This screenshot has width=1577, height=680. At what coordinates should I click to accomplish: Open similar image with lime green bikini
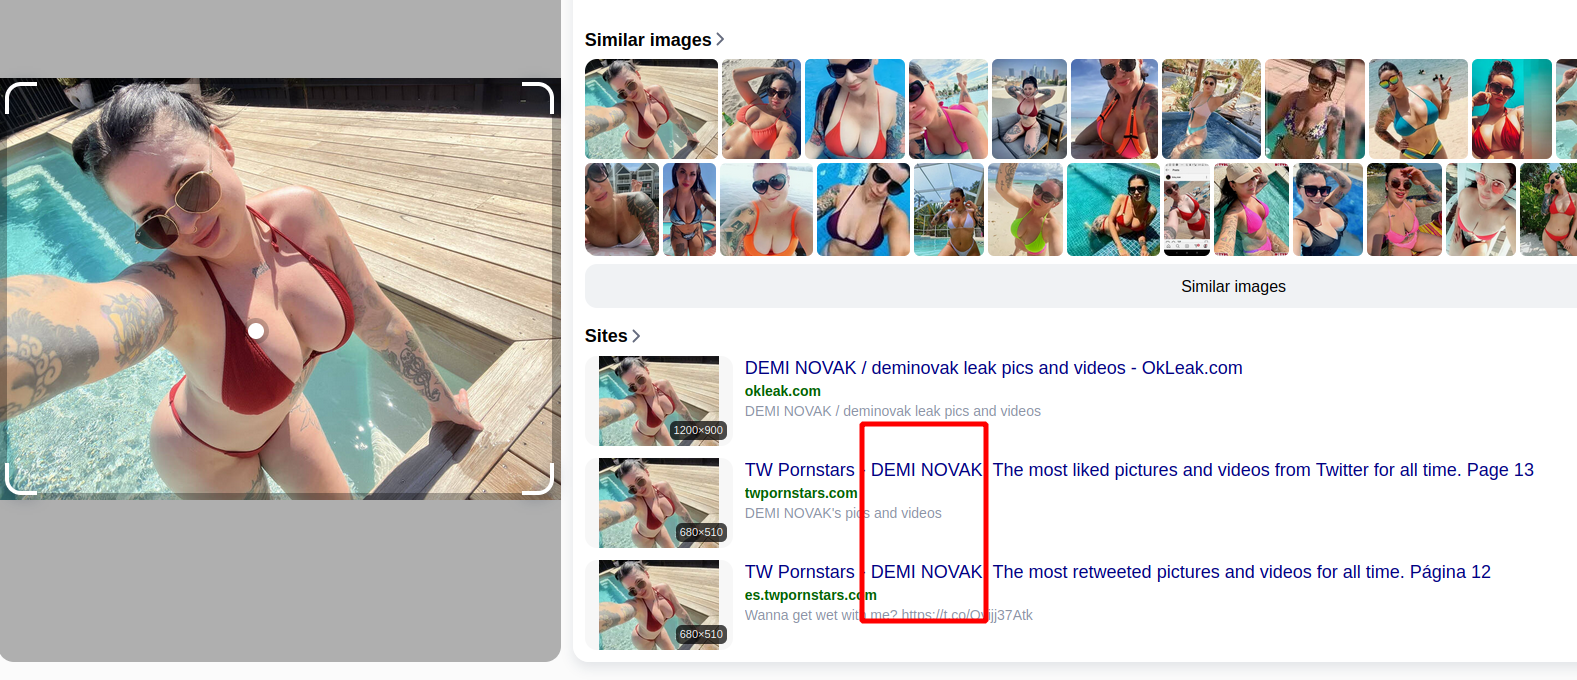coord(1025,210)
